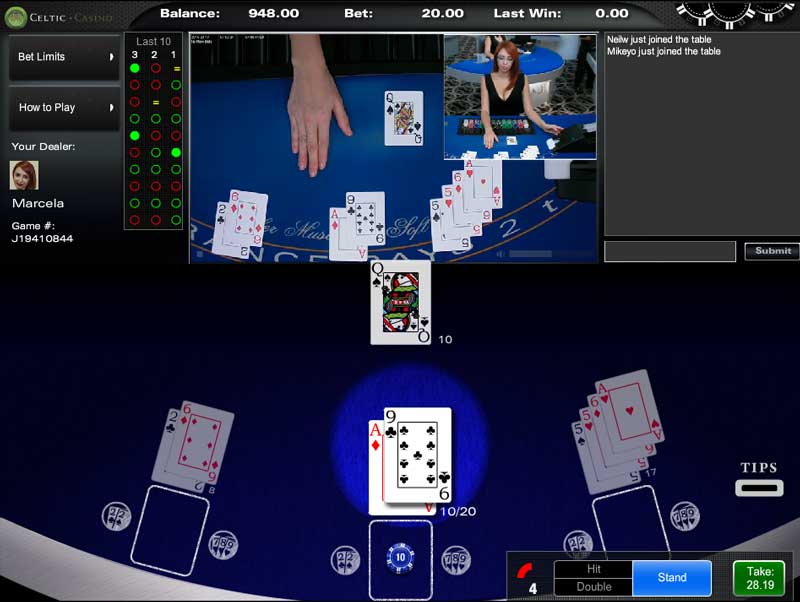Click the Tips box
This screenshot has height=602, width=800.
pyautogui.click(x=759, y=488)
